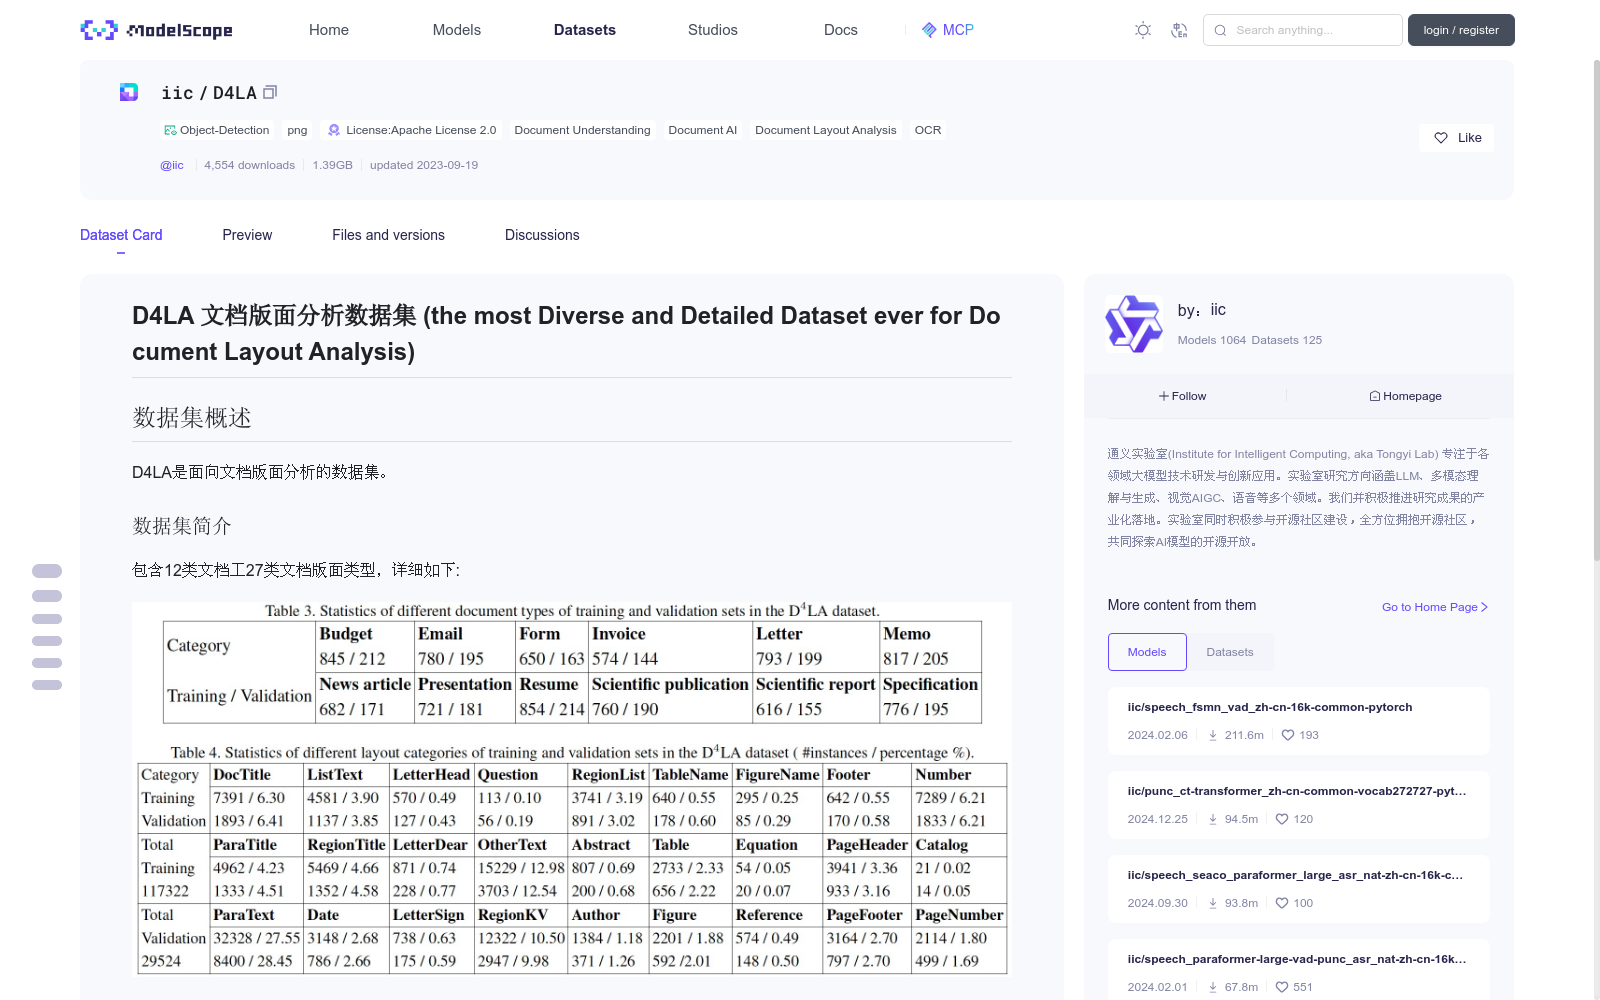Click the iic organization logo
Viewport: 1600px width, 1000px height.
tap(1134, 323)
